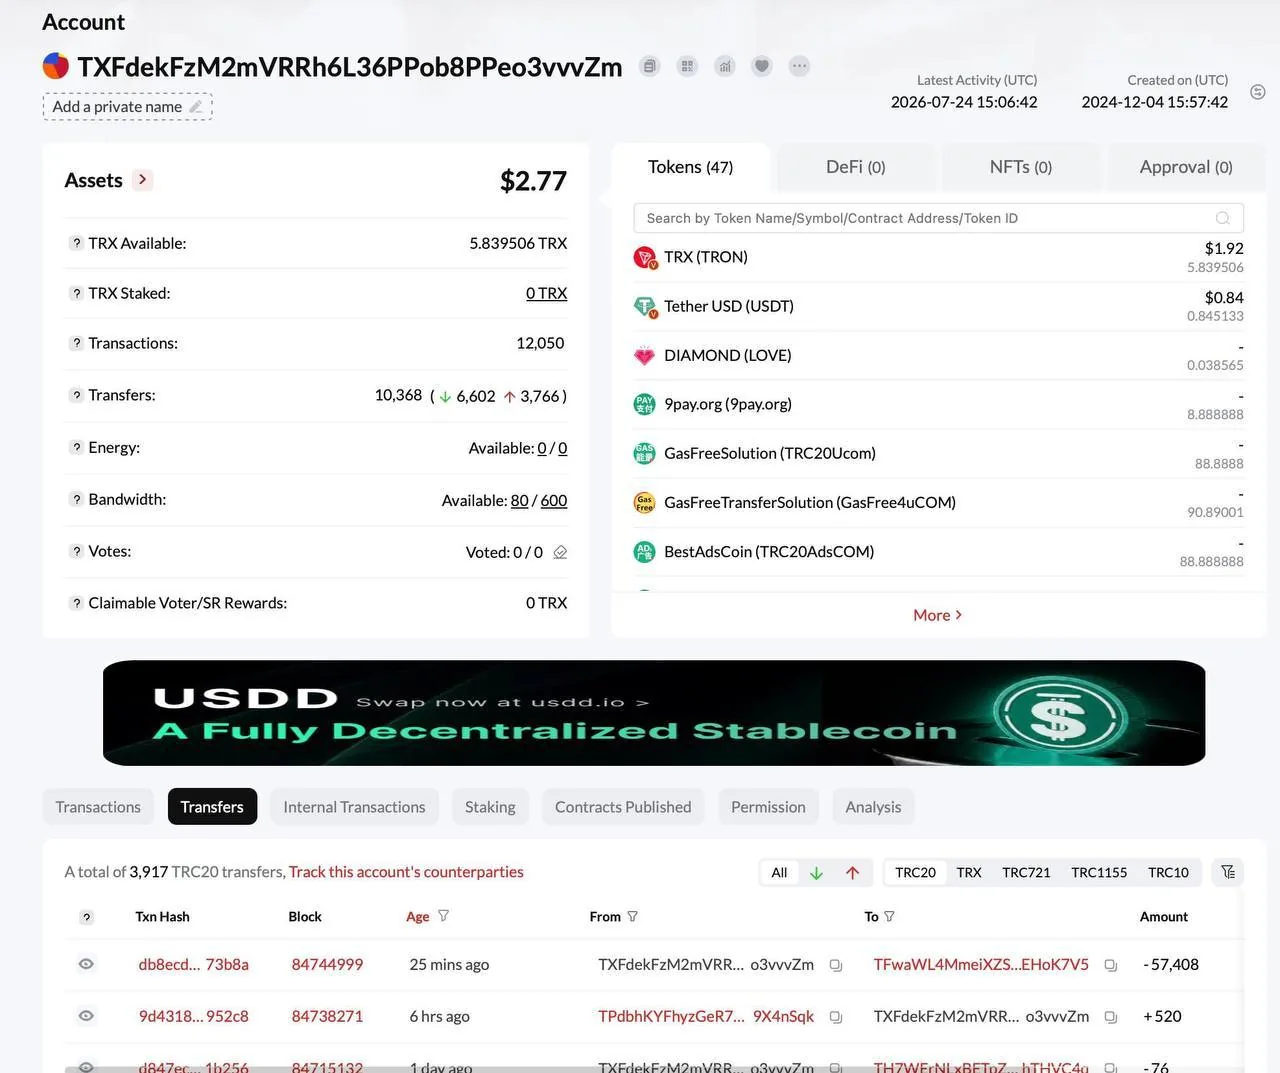Copy the account address using the copy icon
The image size is (1280, 1073).
click(x=650, y=66)
